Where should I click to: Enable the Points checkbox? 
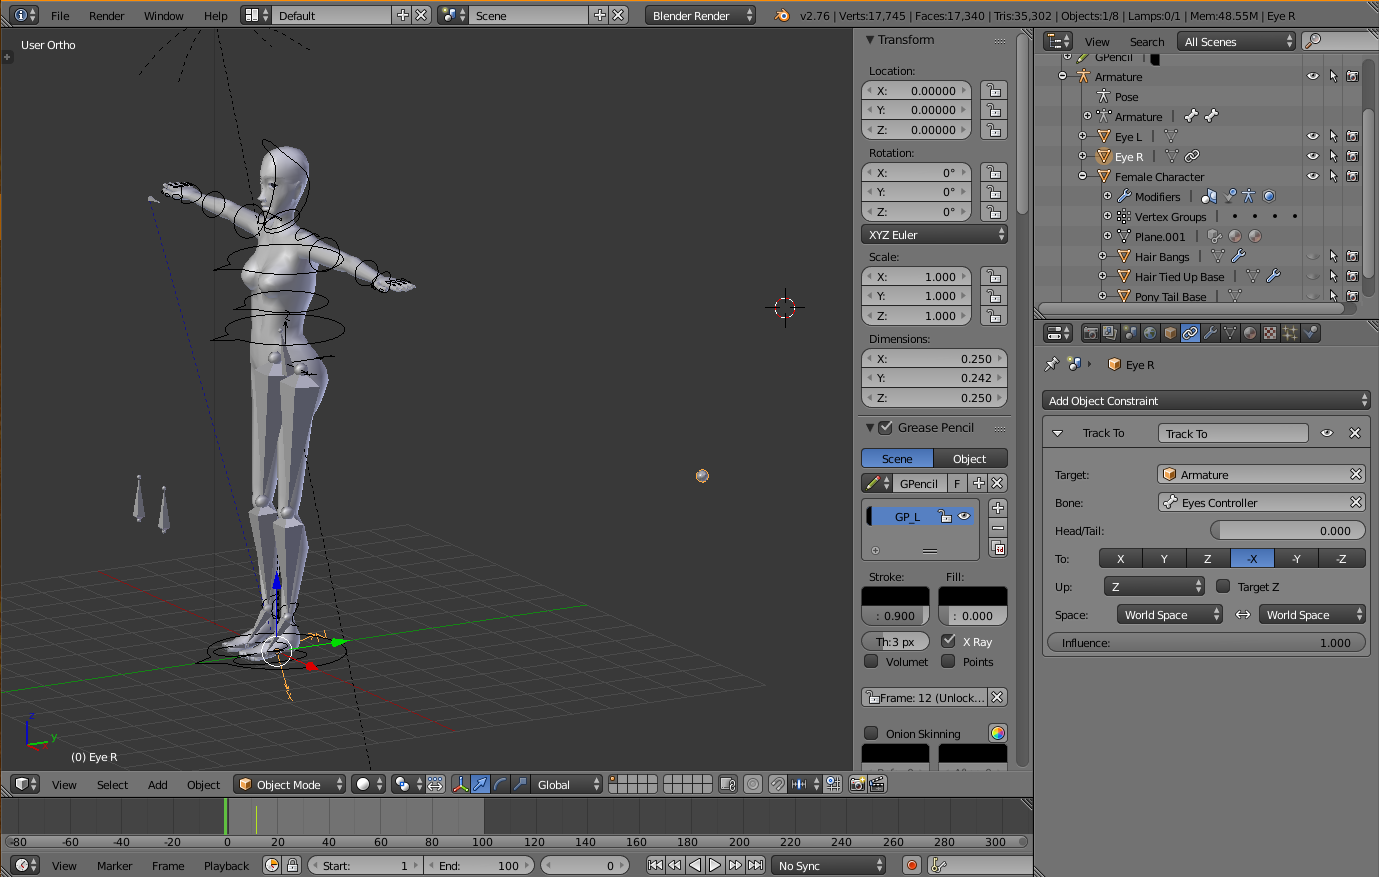[948, 661]
